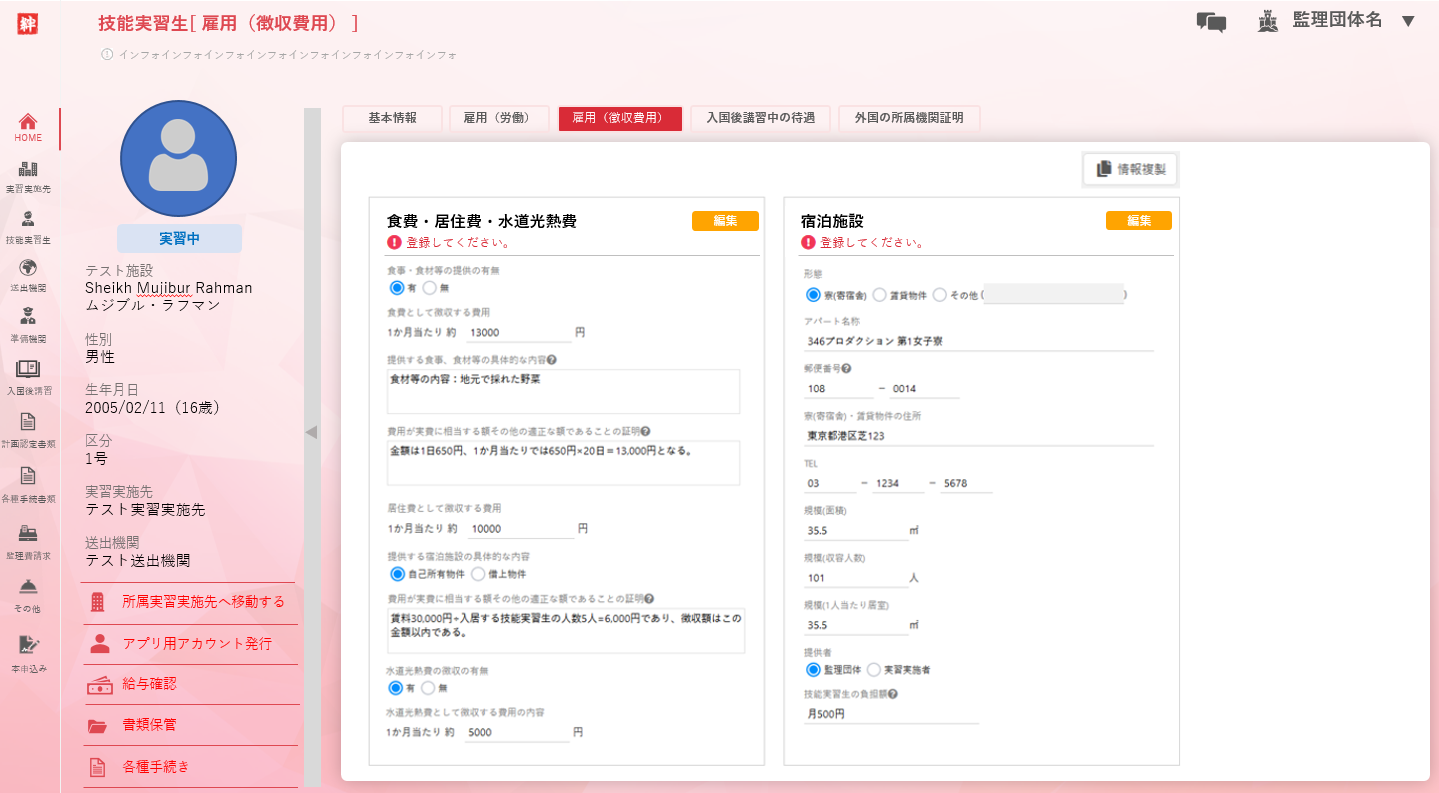The height and width of the screenshot is (793, 1439).
Task: Expand the 監理団体名 dropdown arrow
Action: coord(1409,21)
